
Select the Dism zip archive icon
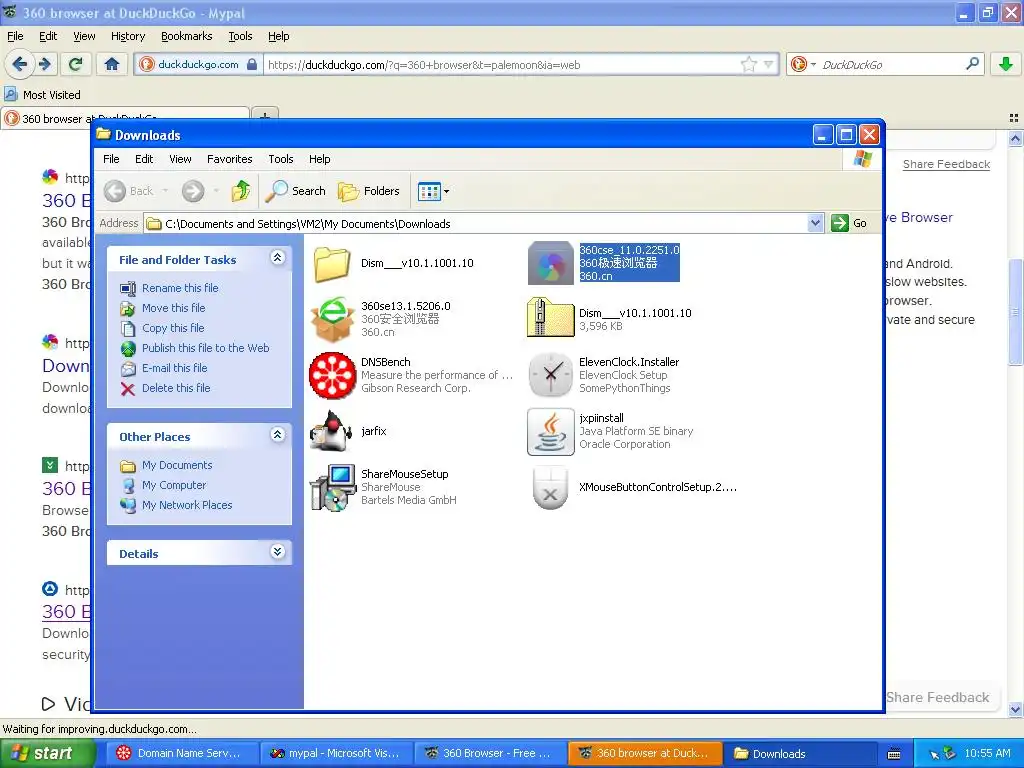click(551, 318)
